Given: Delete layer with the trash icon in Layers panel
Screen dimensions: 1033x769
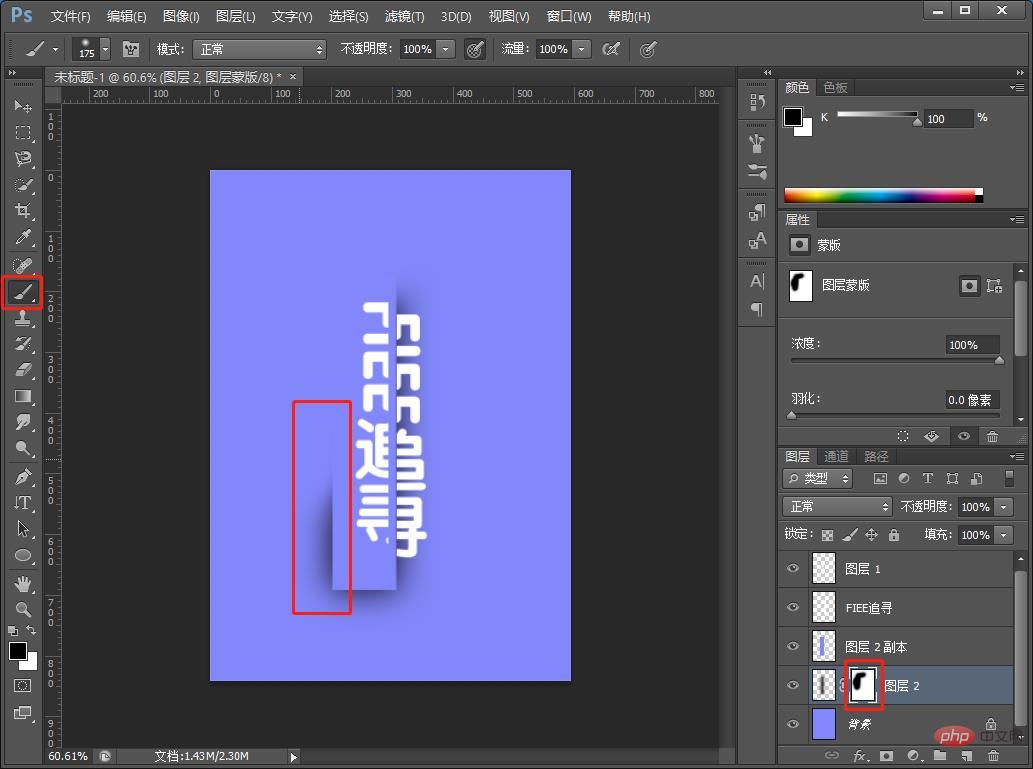Looking at the screenshot, I should click(x=993, y=756).
